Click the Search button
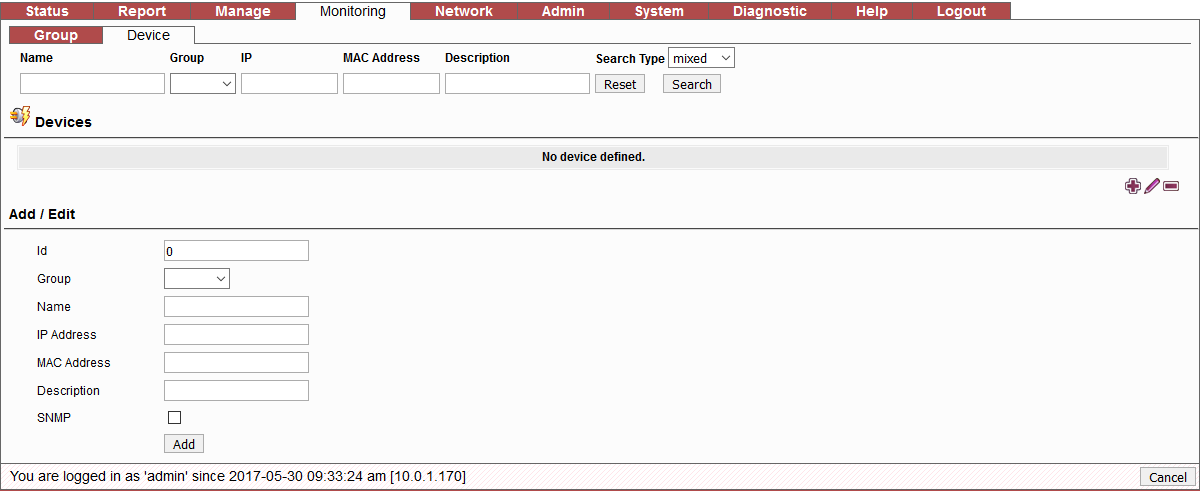This screenshot has width=1203, height=491. pyautogui.click(x=692, y=85)
